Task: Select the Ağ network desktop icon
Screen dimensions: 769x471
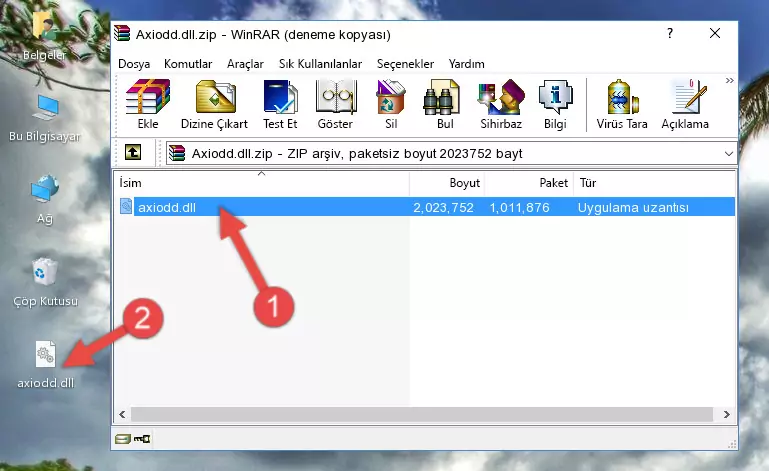Action: [45, 199]
